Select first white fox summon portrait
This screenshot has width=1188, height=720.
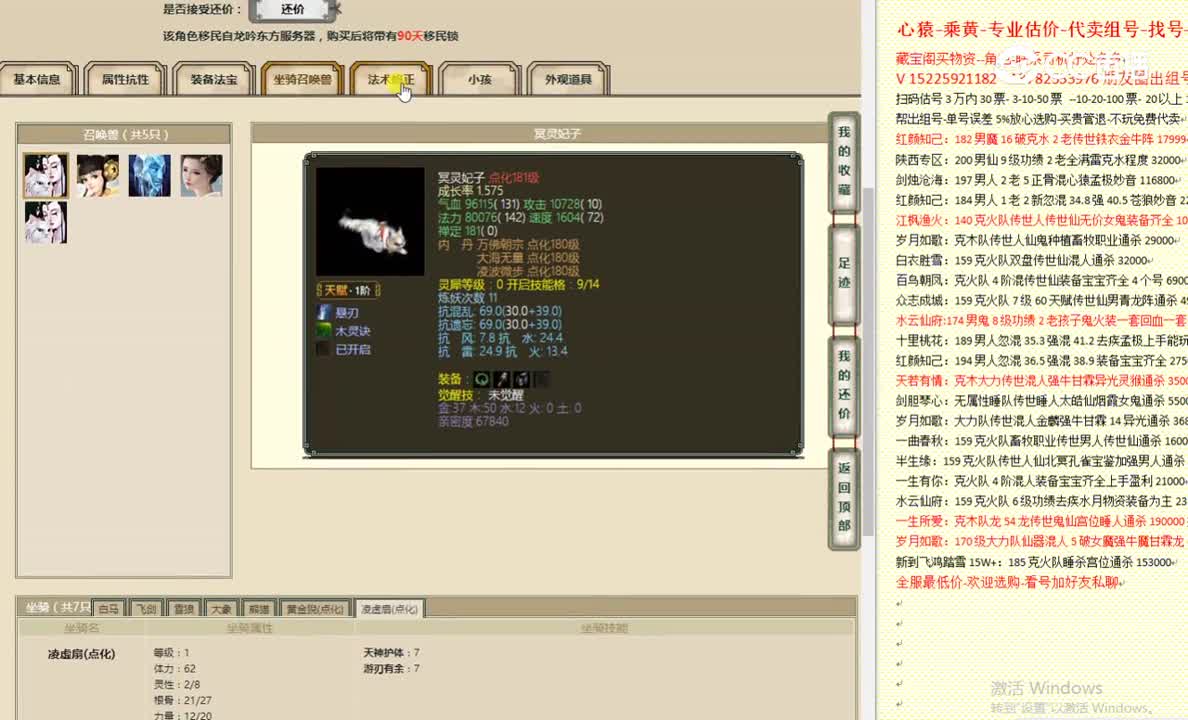[x=45, y=175]
